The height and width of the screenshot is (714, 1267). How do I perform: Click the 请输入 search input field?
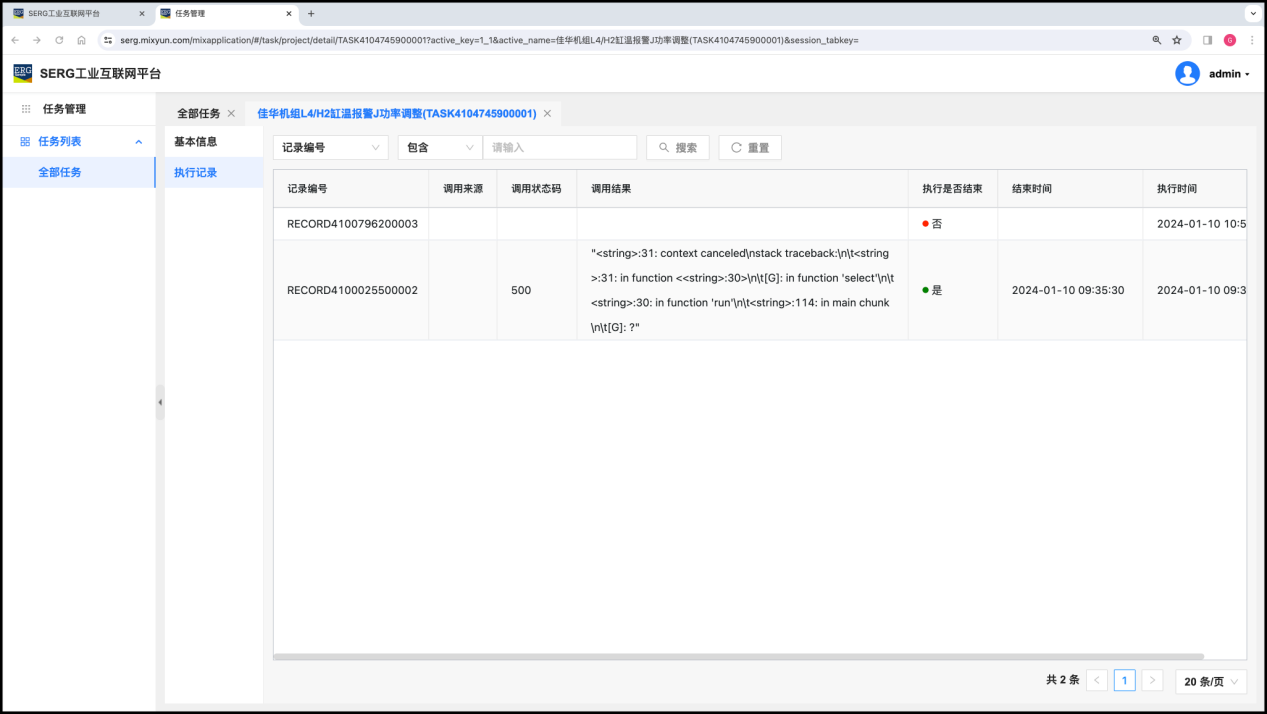pyautogui.click(x=559, y=148)
